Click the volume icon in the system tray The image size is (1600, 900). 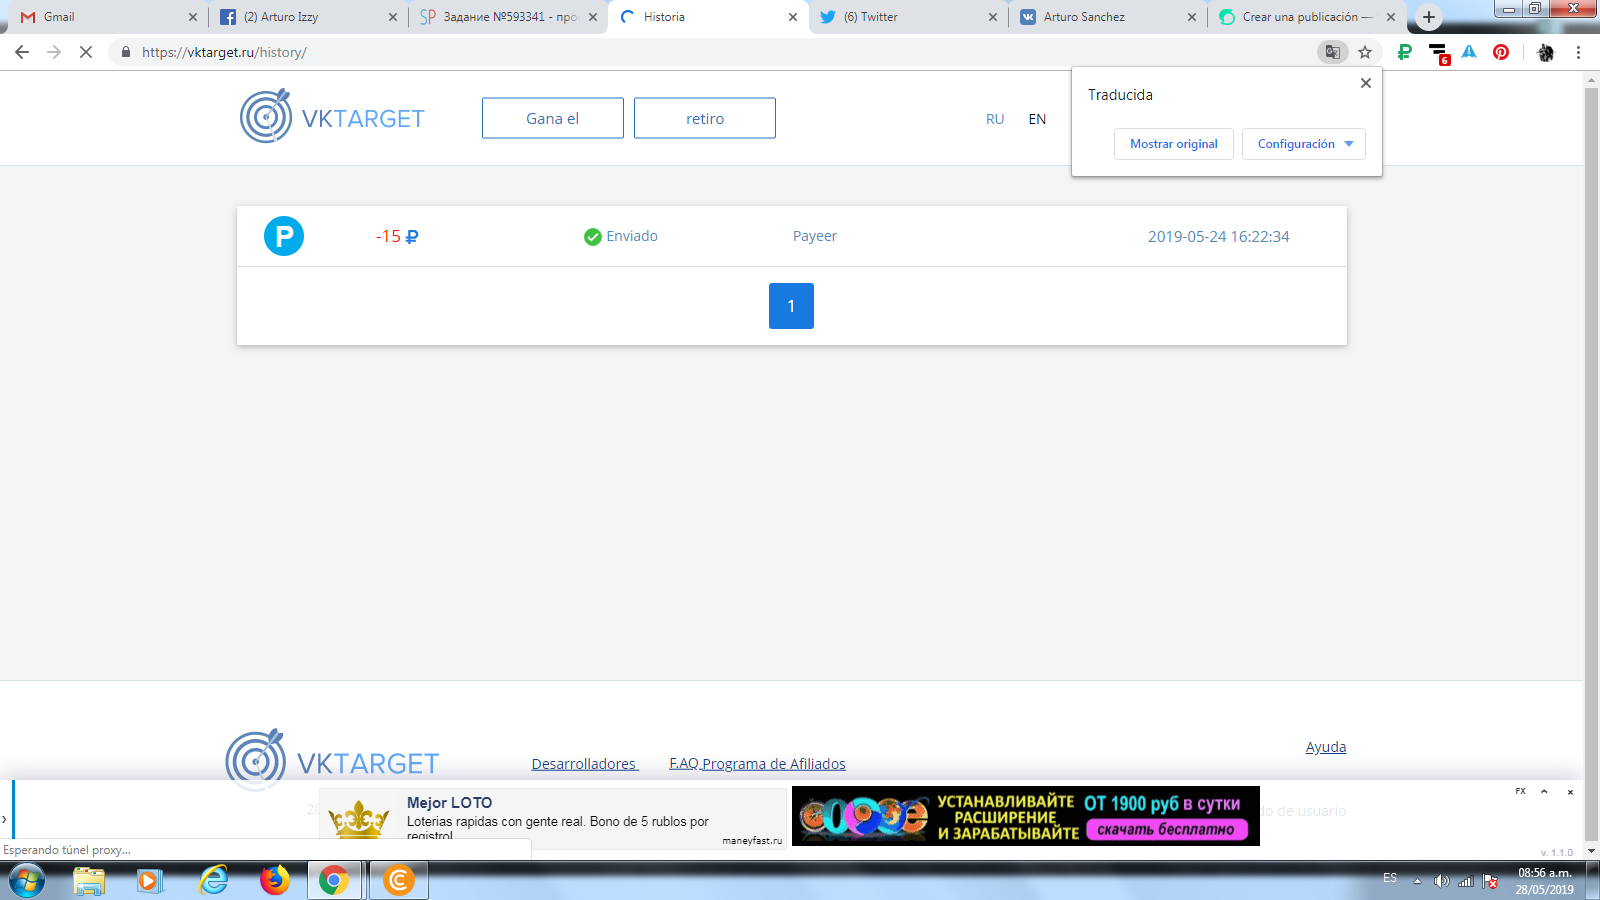pyautogui.click(x=1441, y=881)
